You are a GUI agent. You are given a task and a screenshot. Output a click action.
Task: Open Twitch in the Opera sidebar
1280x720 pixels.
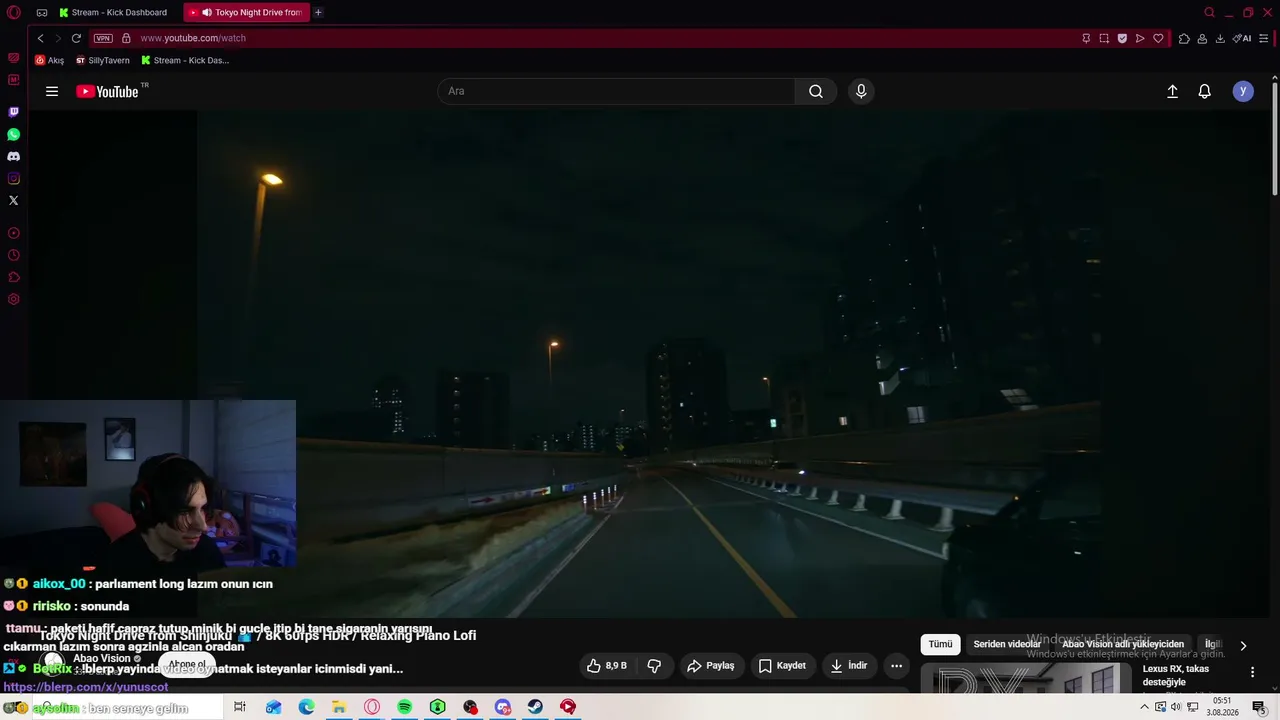click(x=13, y=112)
